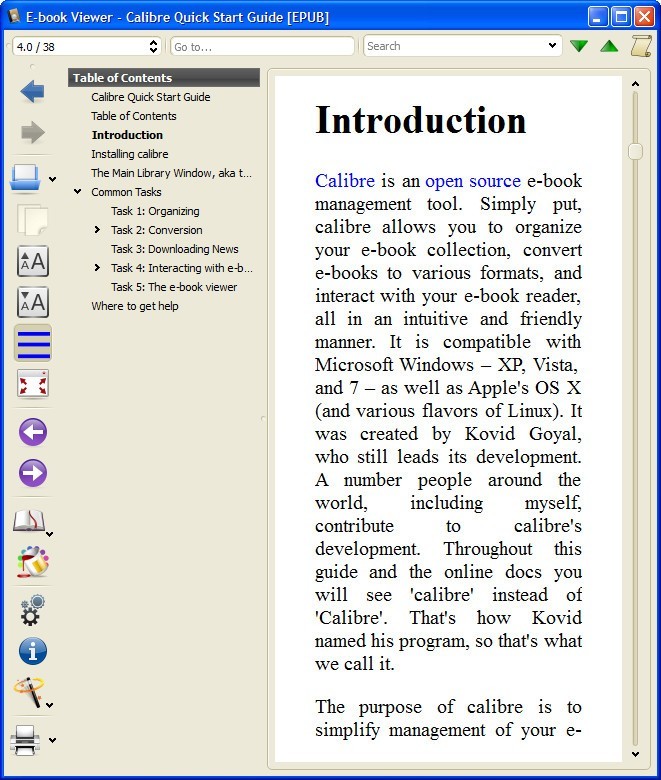
Task: Open the Search history dropdown arrow
Action: [x=552, y=46]
